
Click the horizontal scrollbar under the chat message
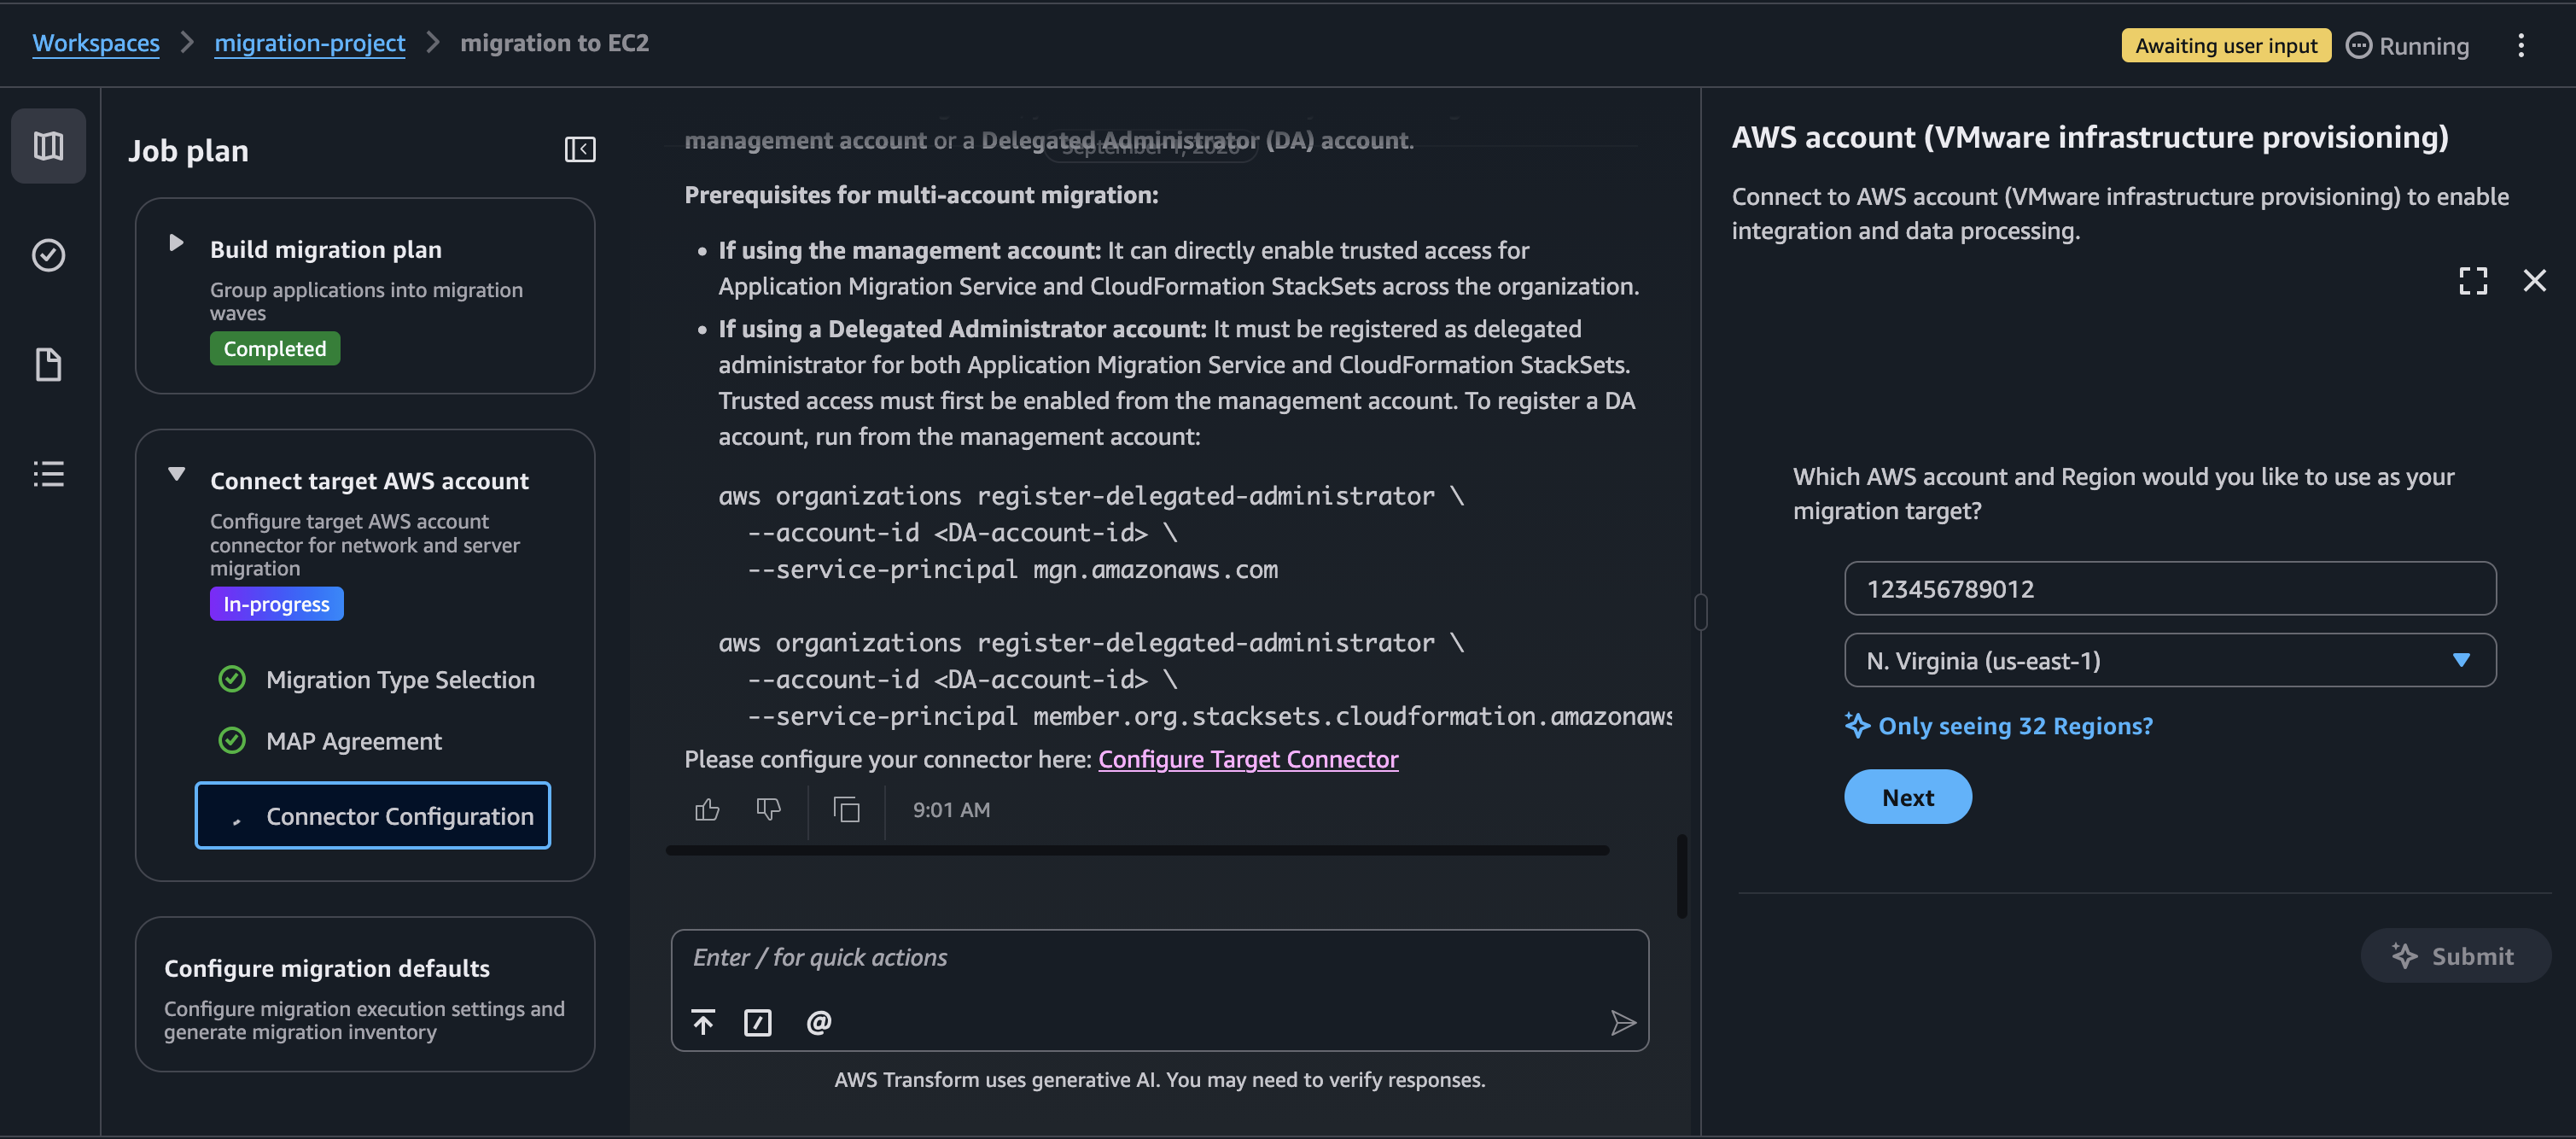1137,851
